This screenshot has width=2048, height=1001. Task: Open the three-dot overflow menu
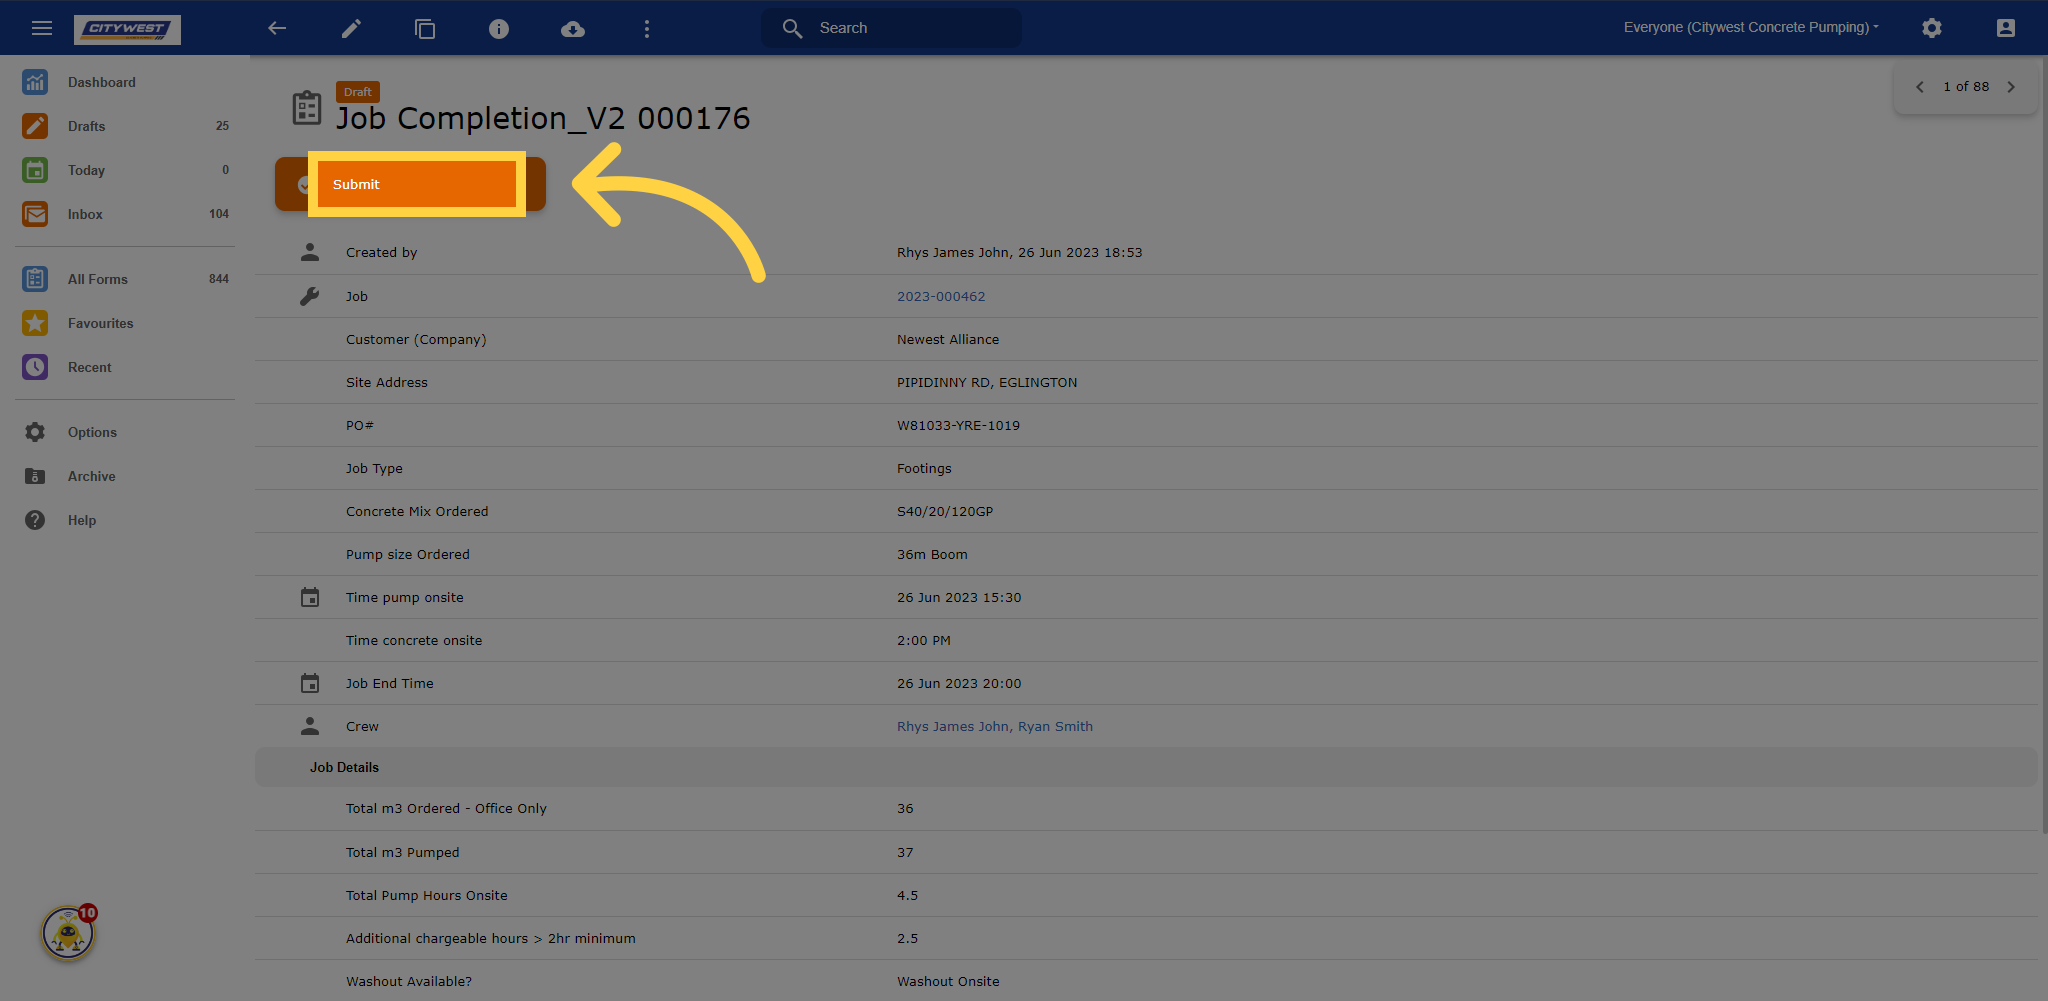tap(647, 28)
